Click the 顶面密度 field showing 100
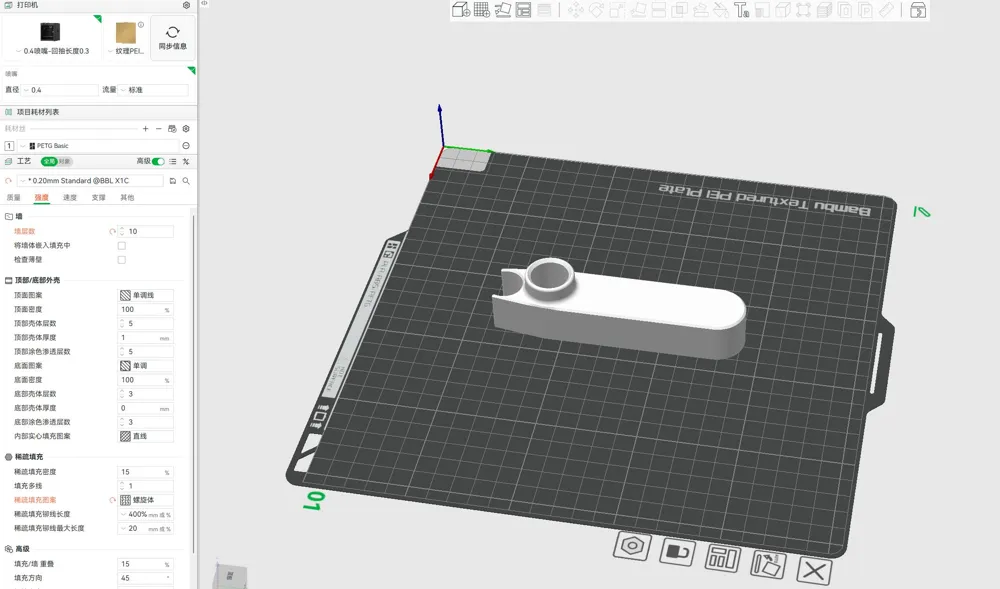The image size is (1000, 589). tap(146, 310)
